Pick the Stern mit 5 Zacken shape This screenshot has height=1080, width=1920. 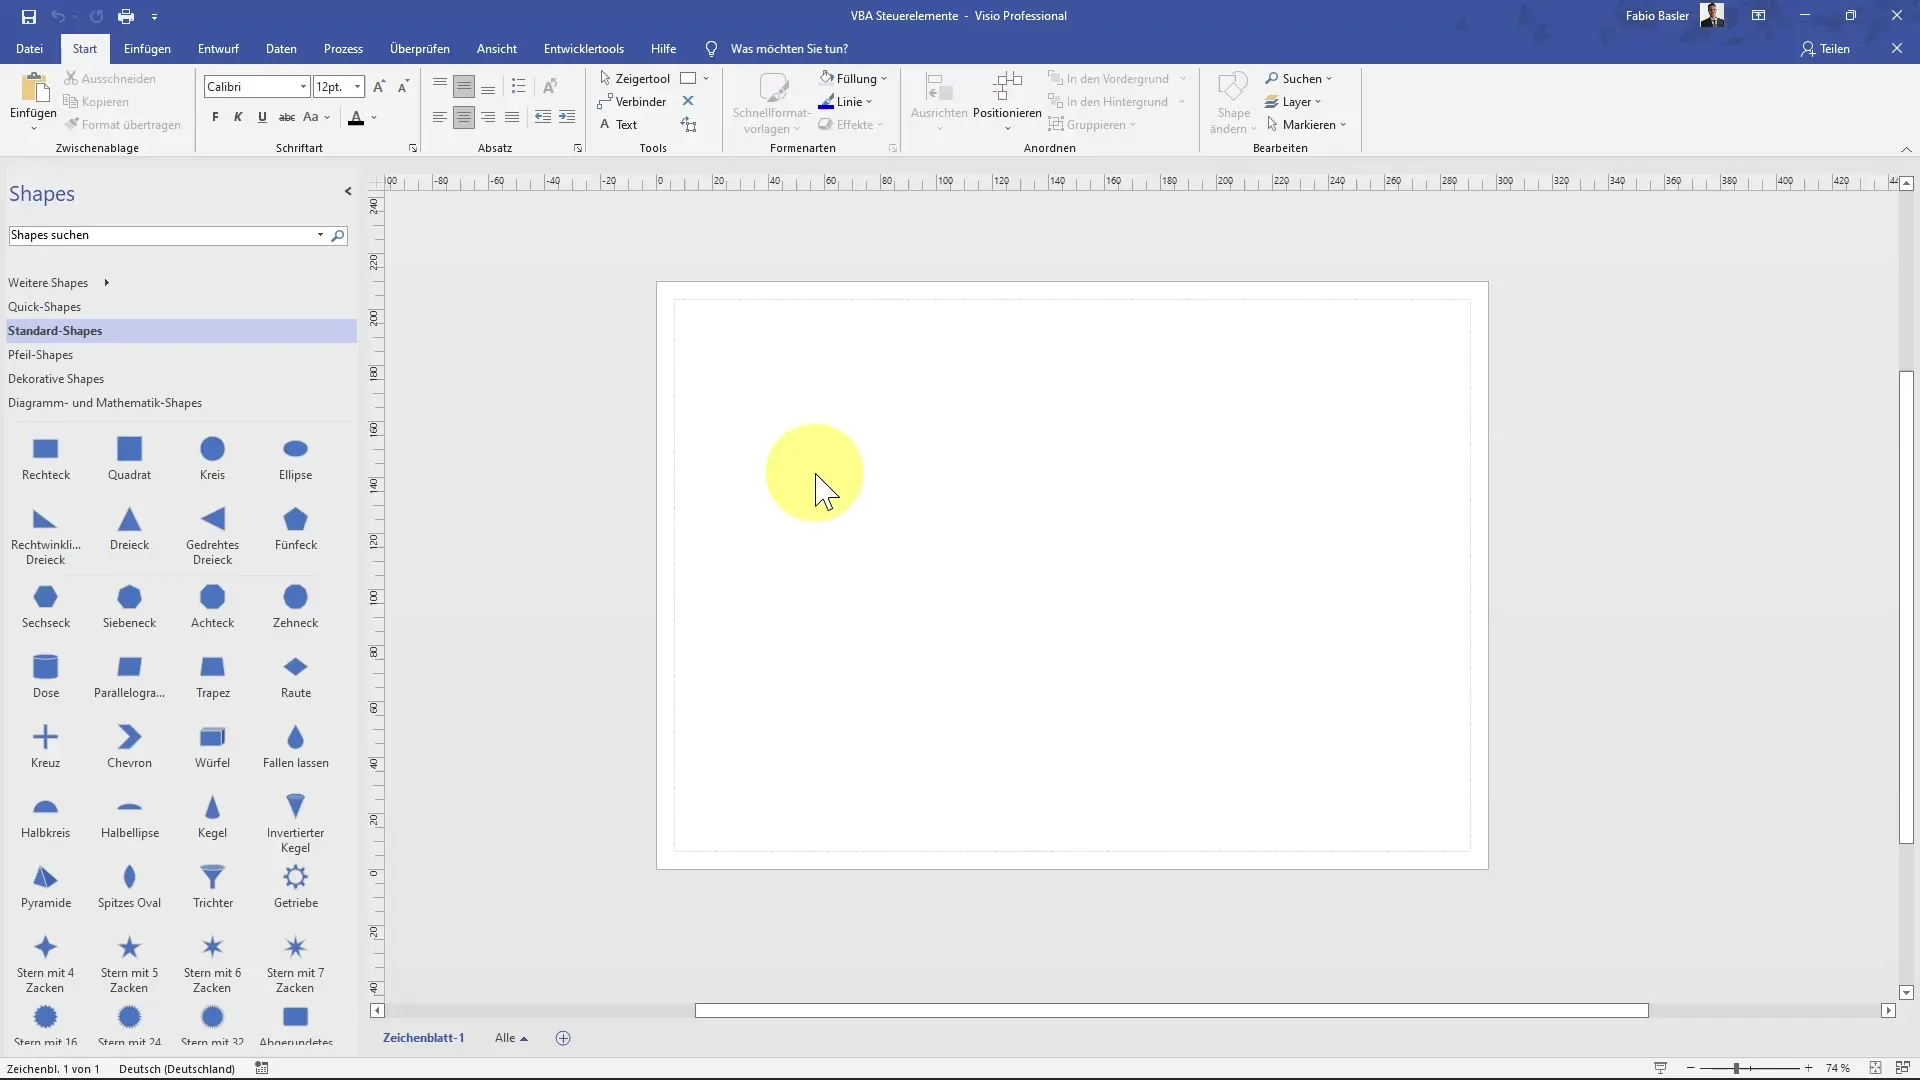click(x=129, y=963)
